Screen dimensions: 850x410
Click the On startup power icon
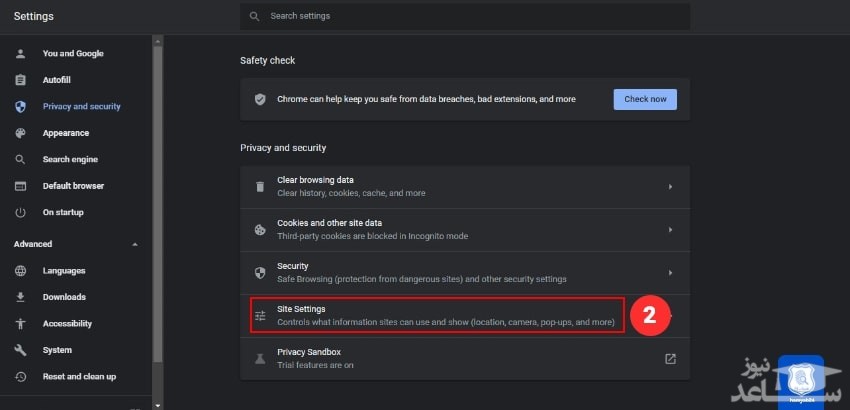coord(20,212)
